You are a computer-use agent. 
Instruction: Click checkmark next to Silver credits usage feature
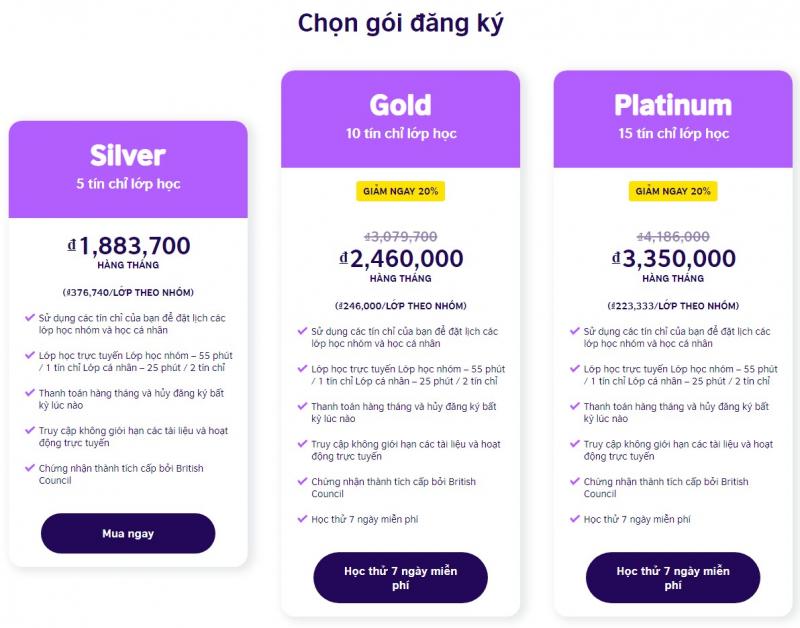[30, 318]
